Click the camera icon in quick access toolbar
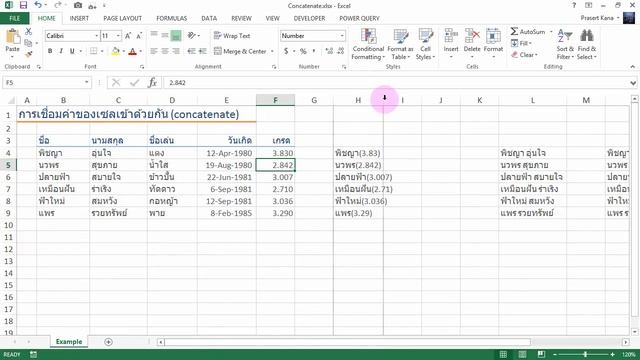 point(78,5)
